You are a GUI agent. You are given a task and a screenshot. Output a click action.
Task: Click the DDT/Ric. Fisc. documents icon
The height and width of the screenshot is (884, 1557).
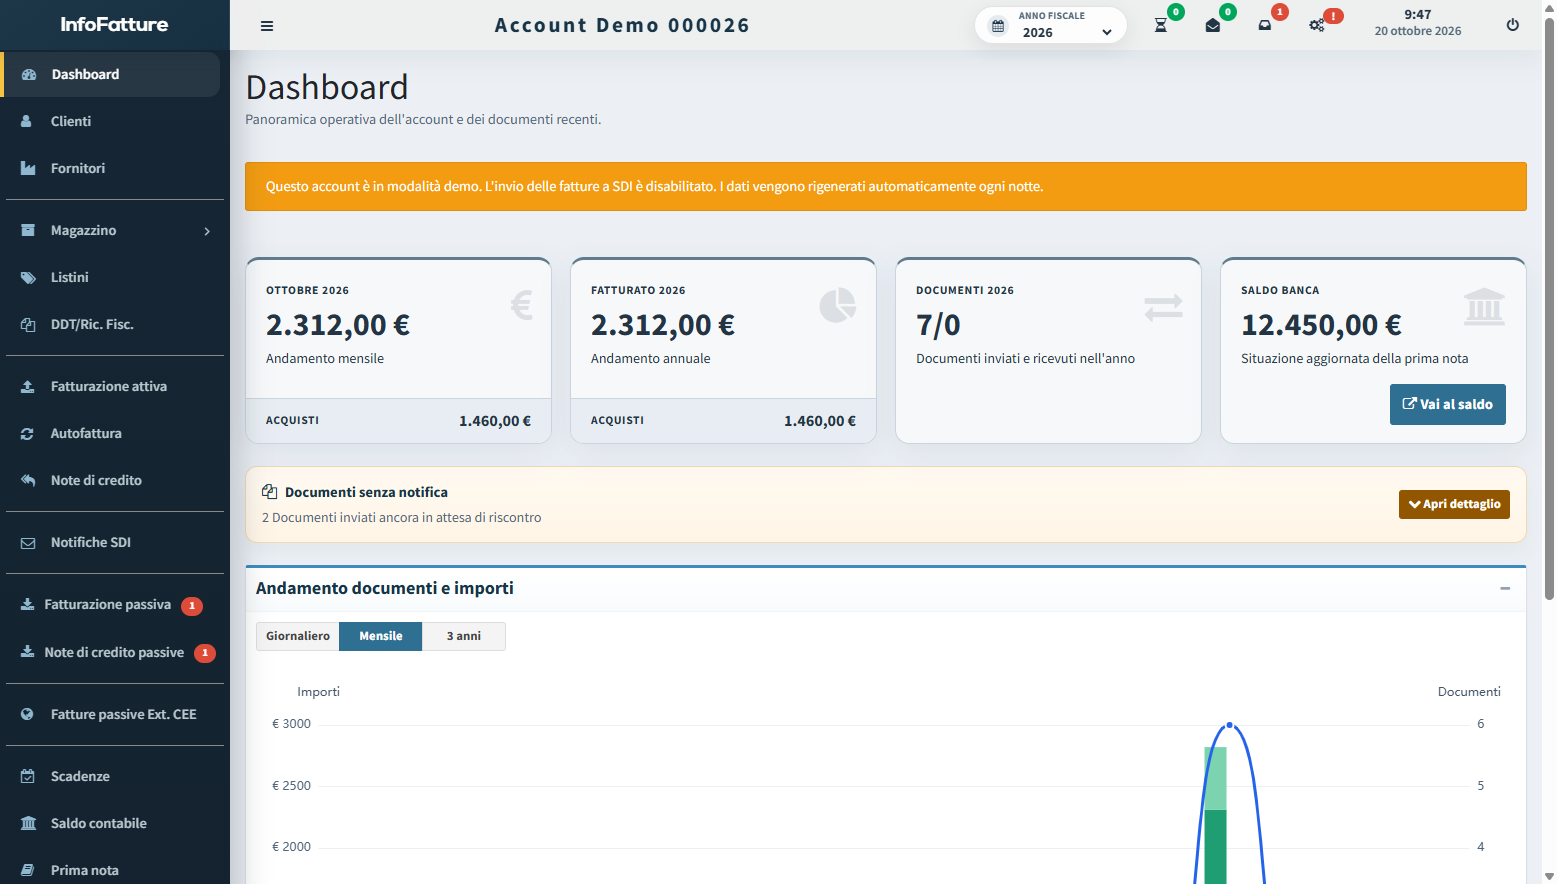28,324
